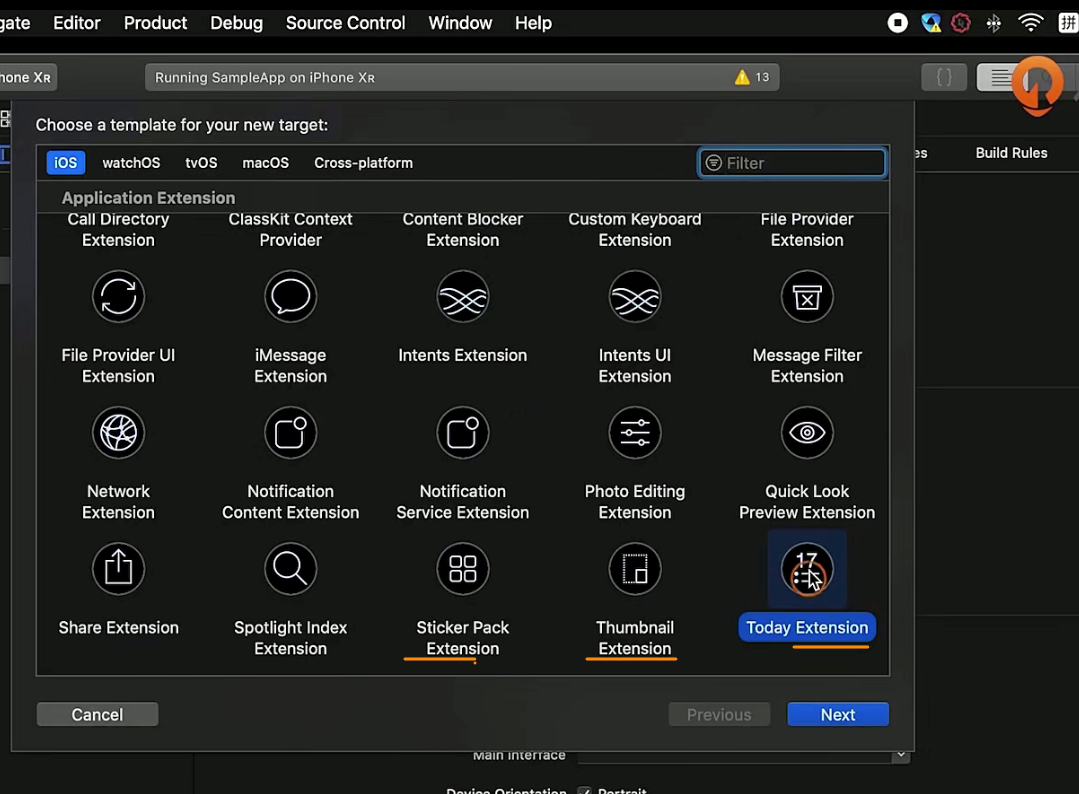Select the Network Extension globe icon
1079x794 pixels.
pos(118,433)
